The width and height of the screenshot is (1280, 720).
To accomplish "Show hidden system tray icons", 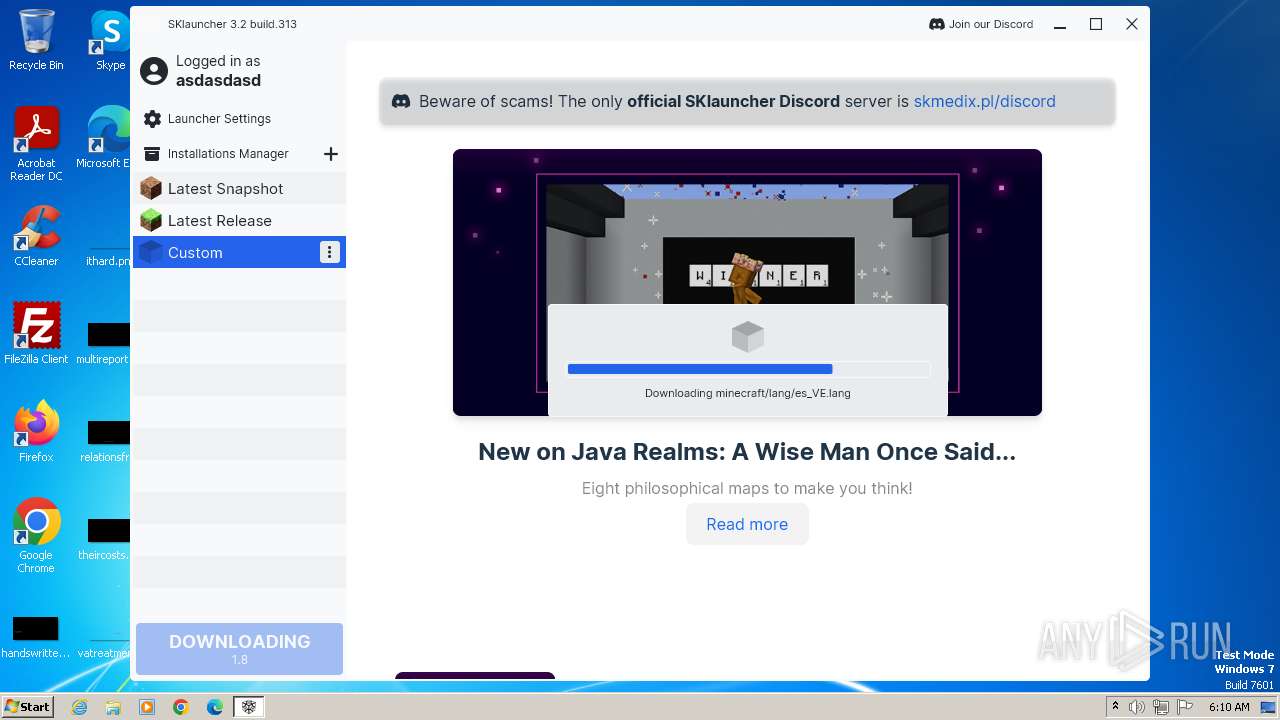I will (1116, 707).
